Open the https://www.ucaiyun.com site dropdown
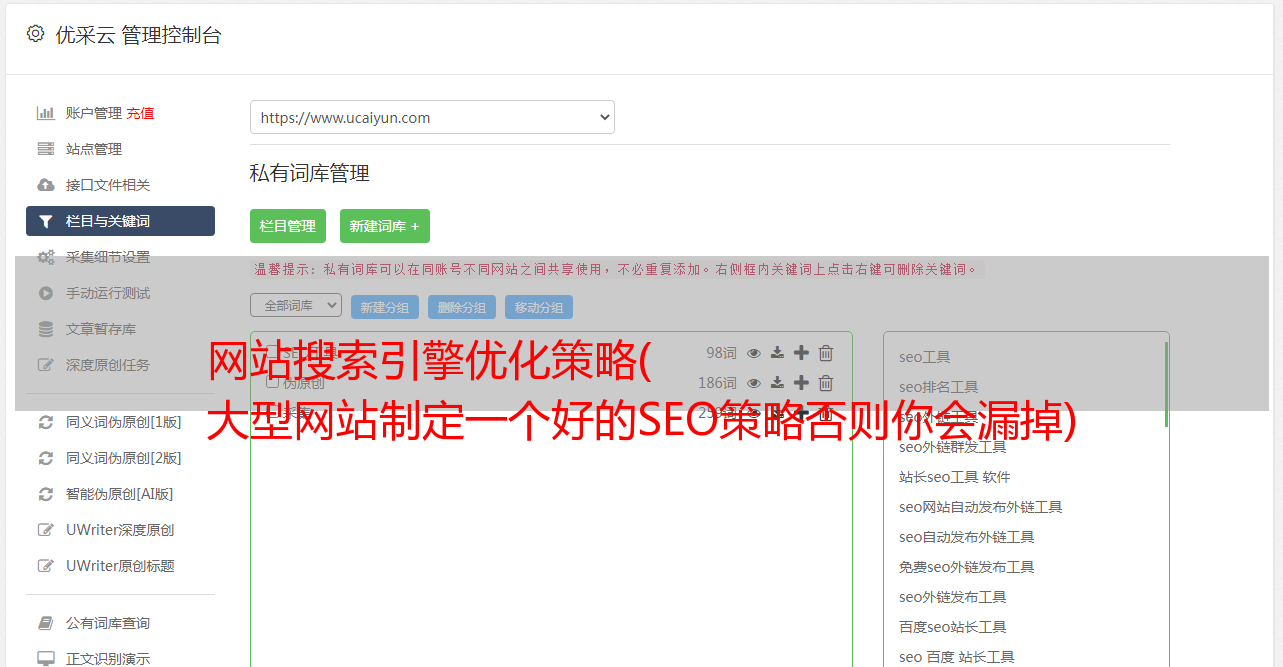The image size is (1283, 667). 432,117
